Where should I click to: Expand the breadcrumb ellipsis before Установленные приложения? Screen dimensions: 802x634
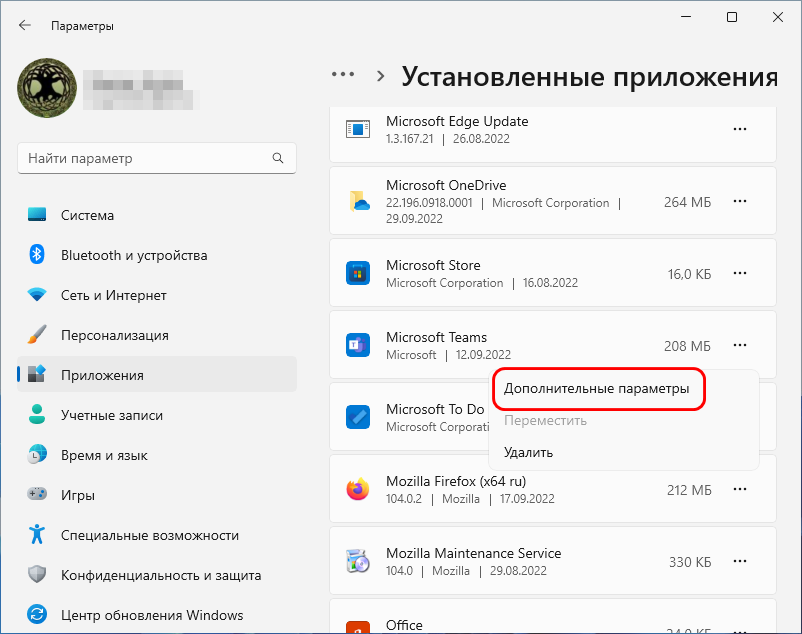tap(343, 75)
